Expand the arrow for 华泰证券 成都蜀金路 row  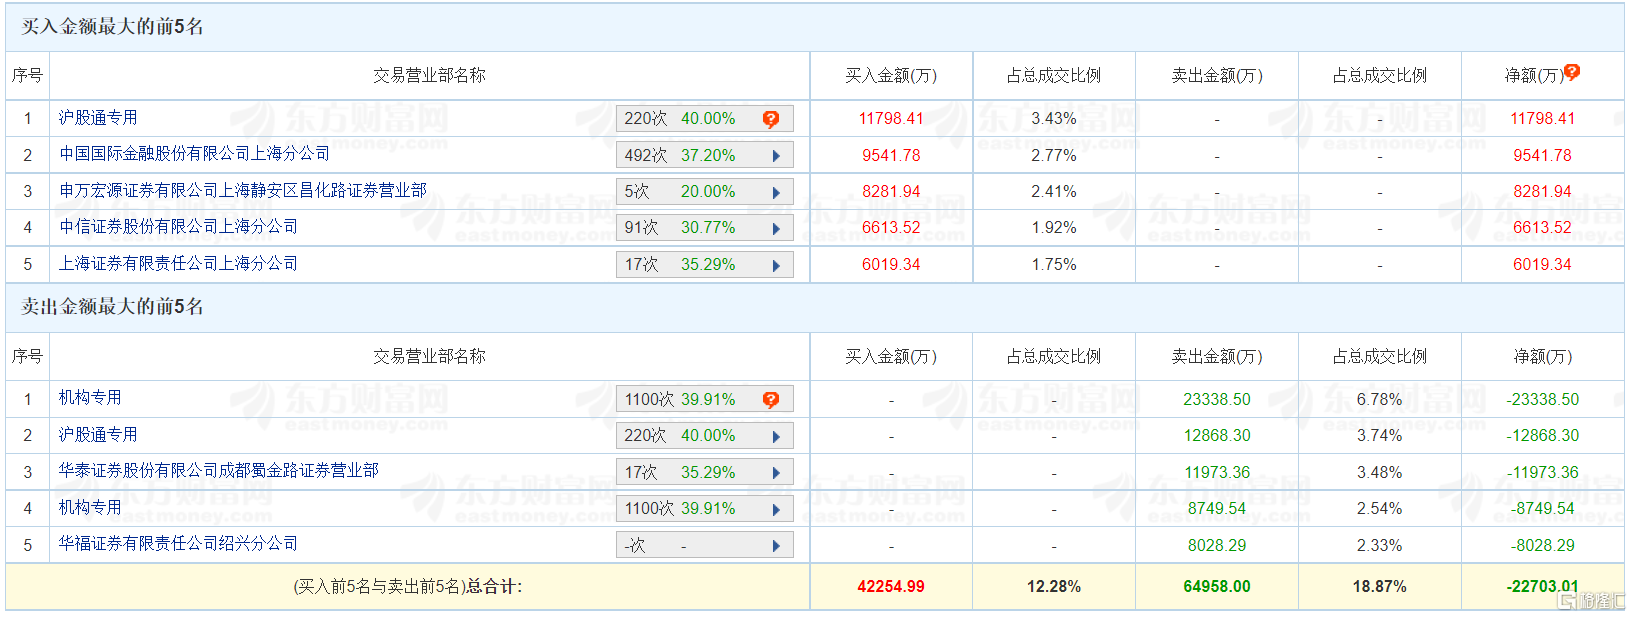[x=776, y=473]
